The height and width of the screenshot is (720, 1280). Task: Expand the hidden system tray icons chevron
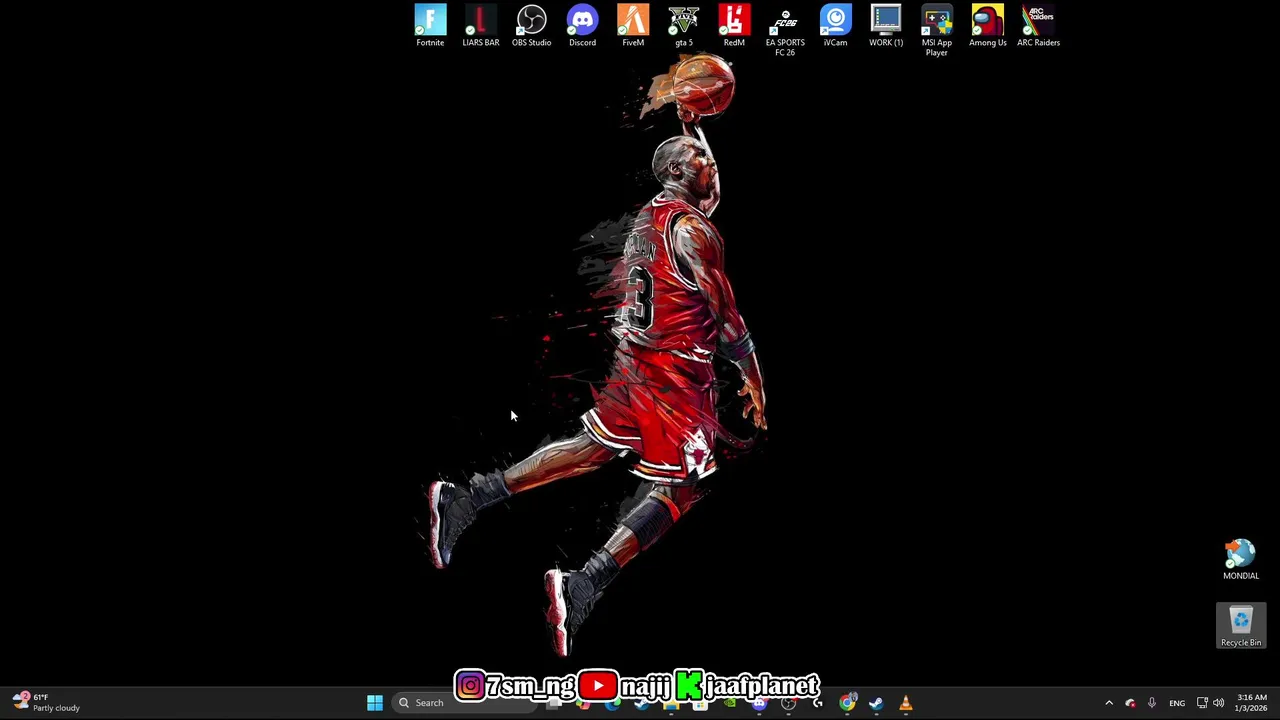[x=1109, y=703]
